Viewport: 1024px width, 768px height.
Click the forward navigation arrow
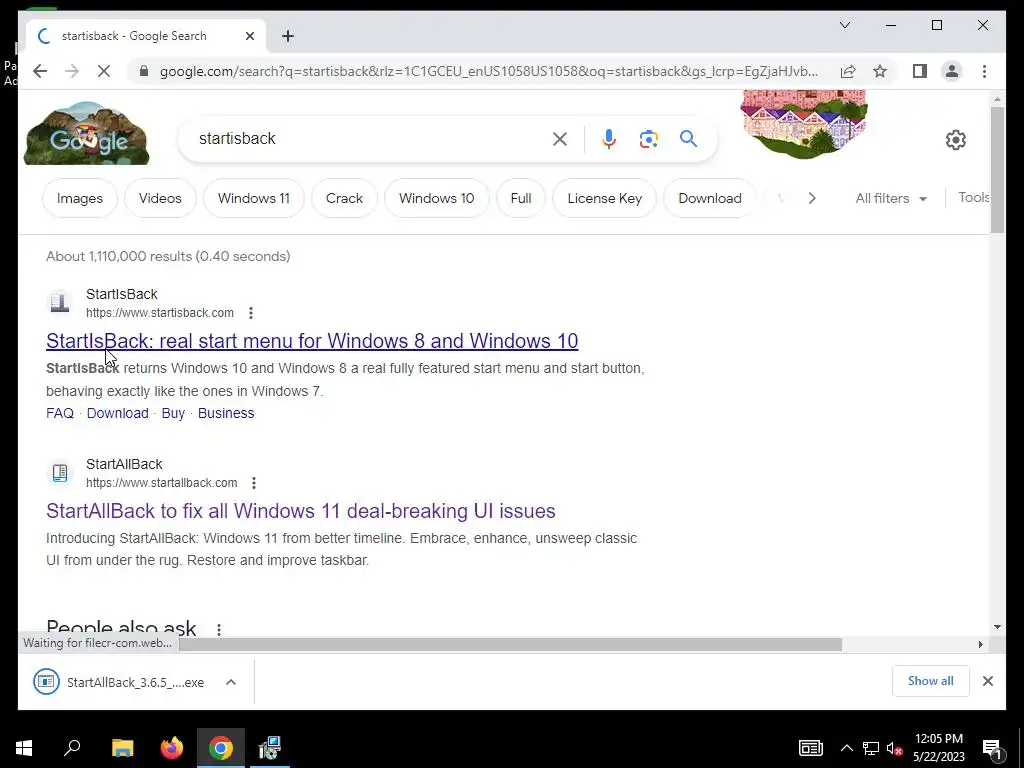pyautogui.click(x=72, y=71)
